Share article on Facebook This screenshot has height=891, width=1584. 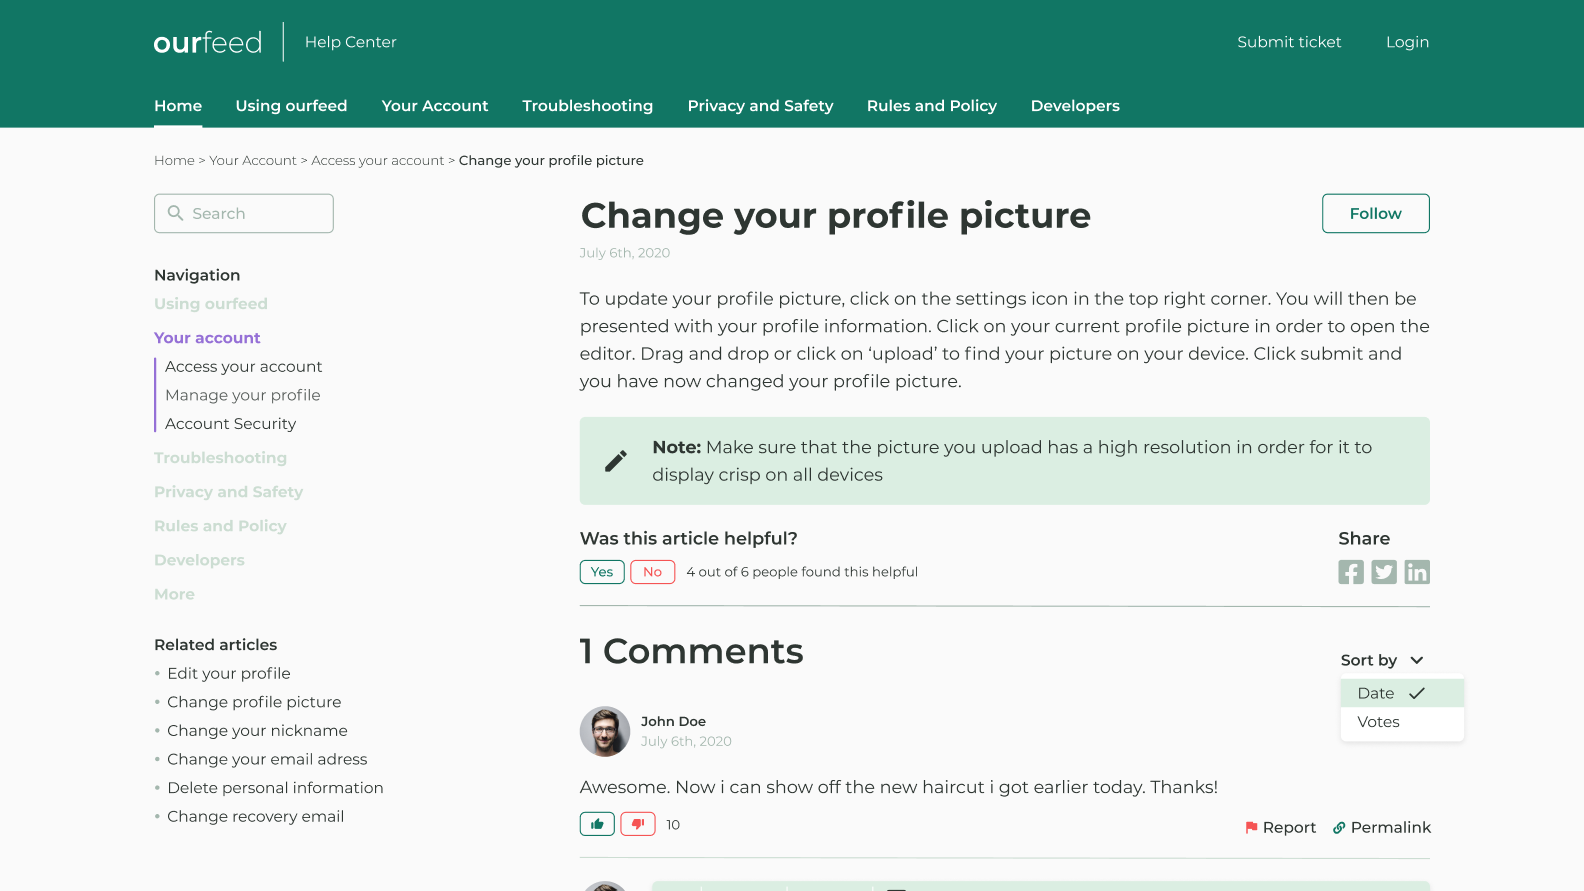[1350, 572]
